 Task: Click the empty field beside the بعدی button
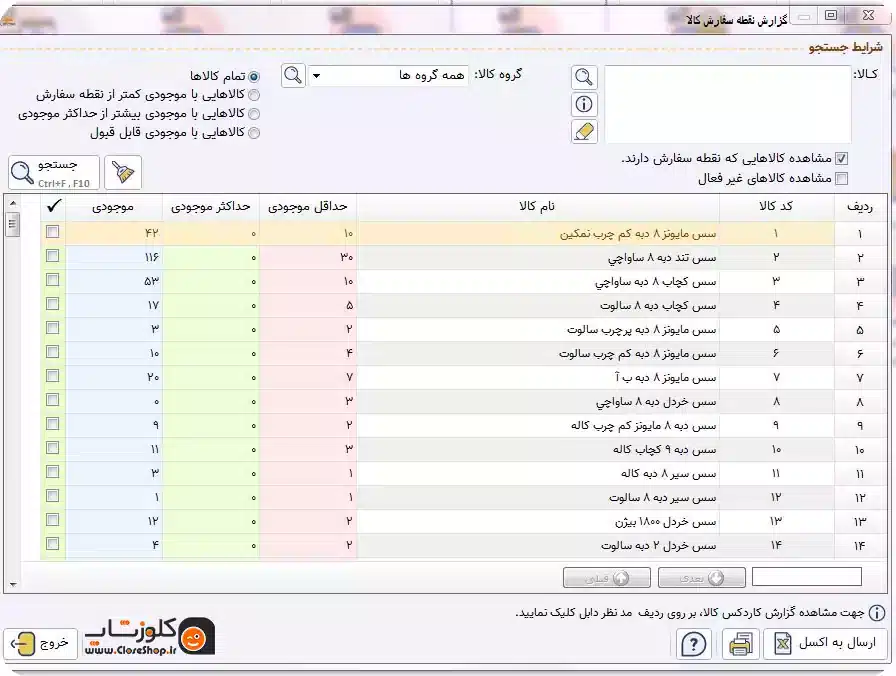[807, 577]
